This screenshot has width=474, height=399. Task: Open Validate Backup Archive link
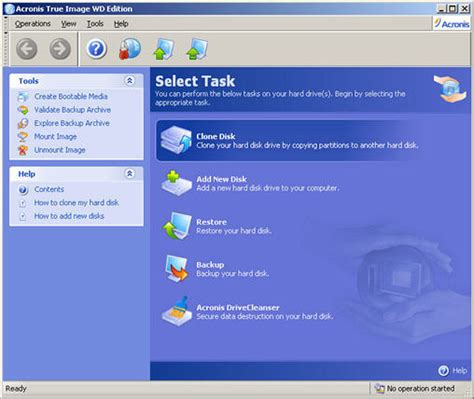point(72,110)
